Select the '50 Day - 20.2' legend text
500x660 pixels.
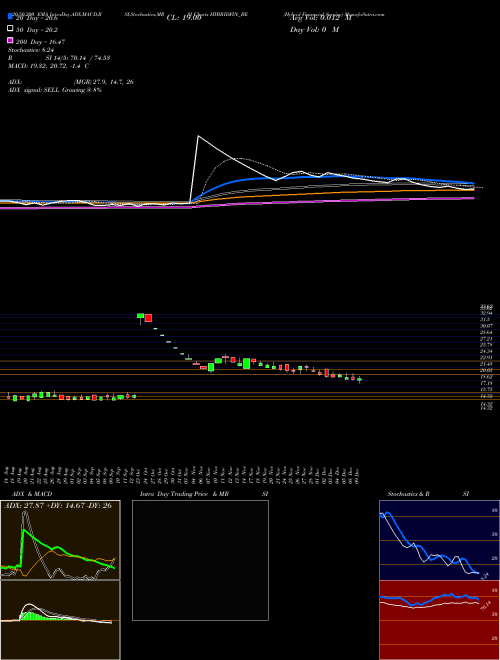pos(37,30)
